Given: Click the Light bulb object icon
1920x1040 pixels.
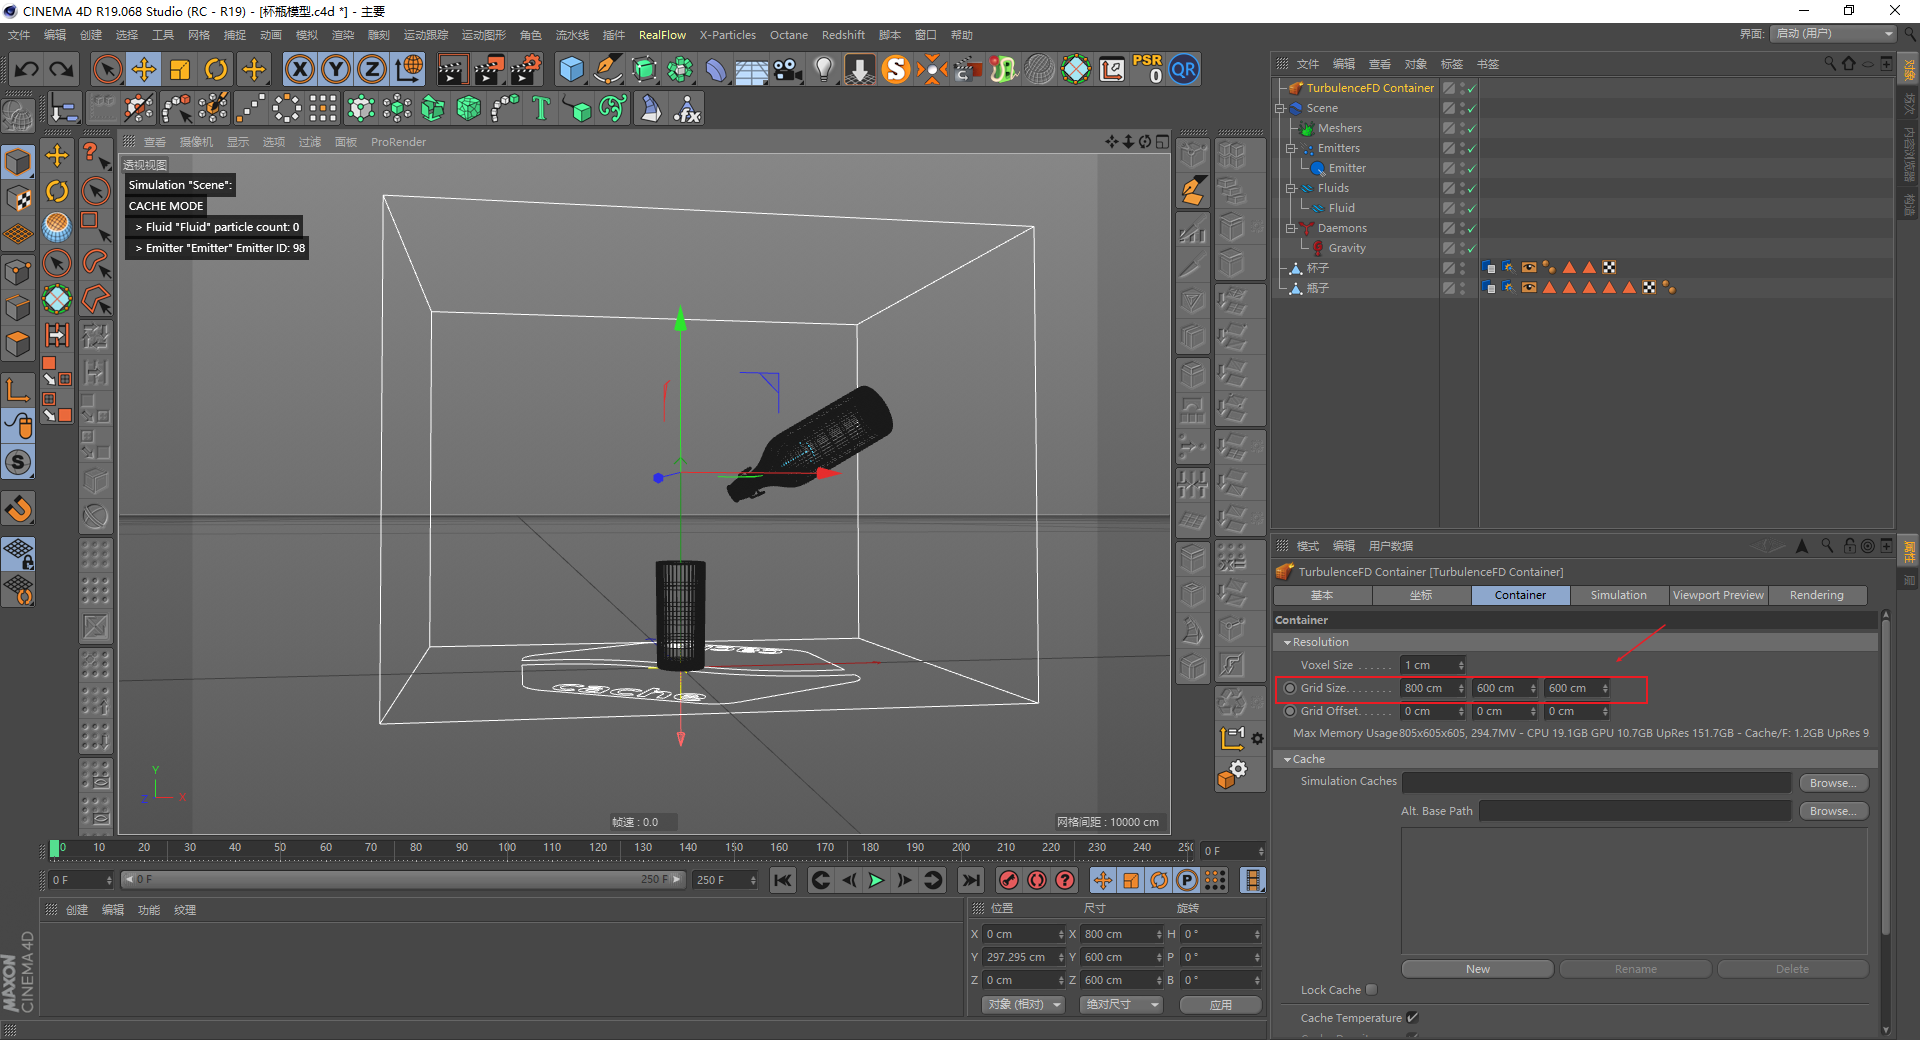Looking at the screenshot, I should (x=823, y=69).
